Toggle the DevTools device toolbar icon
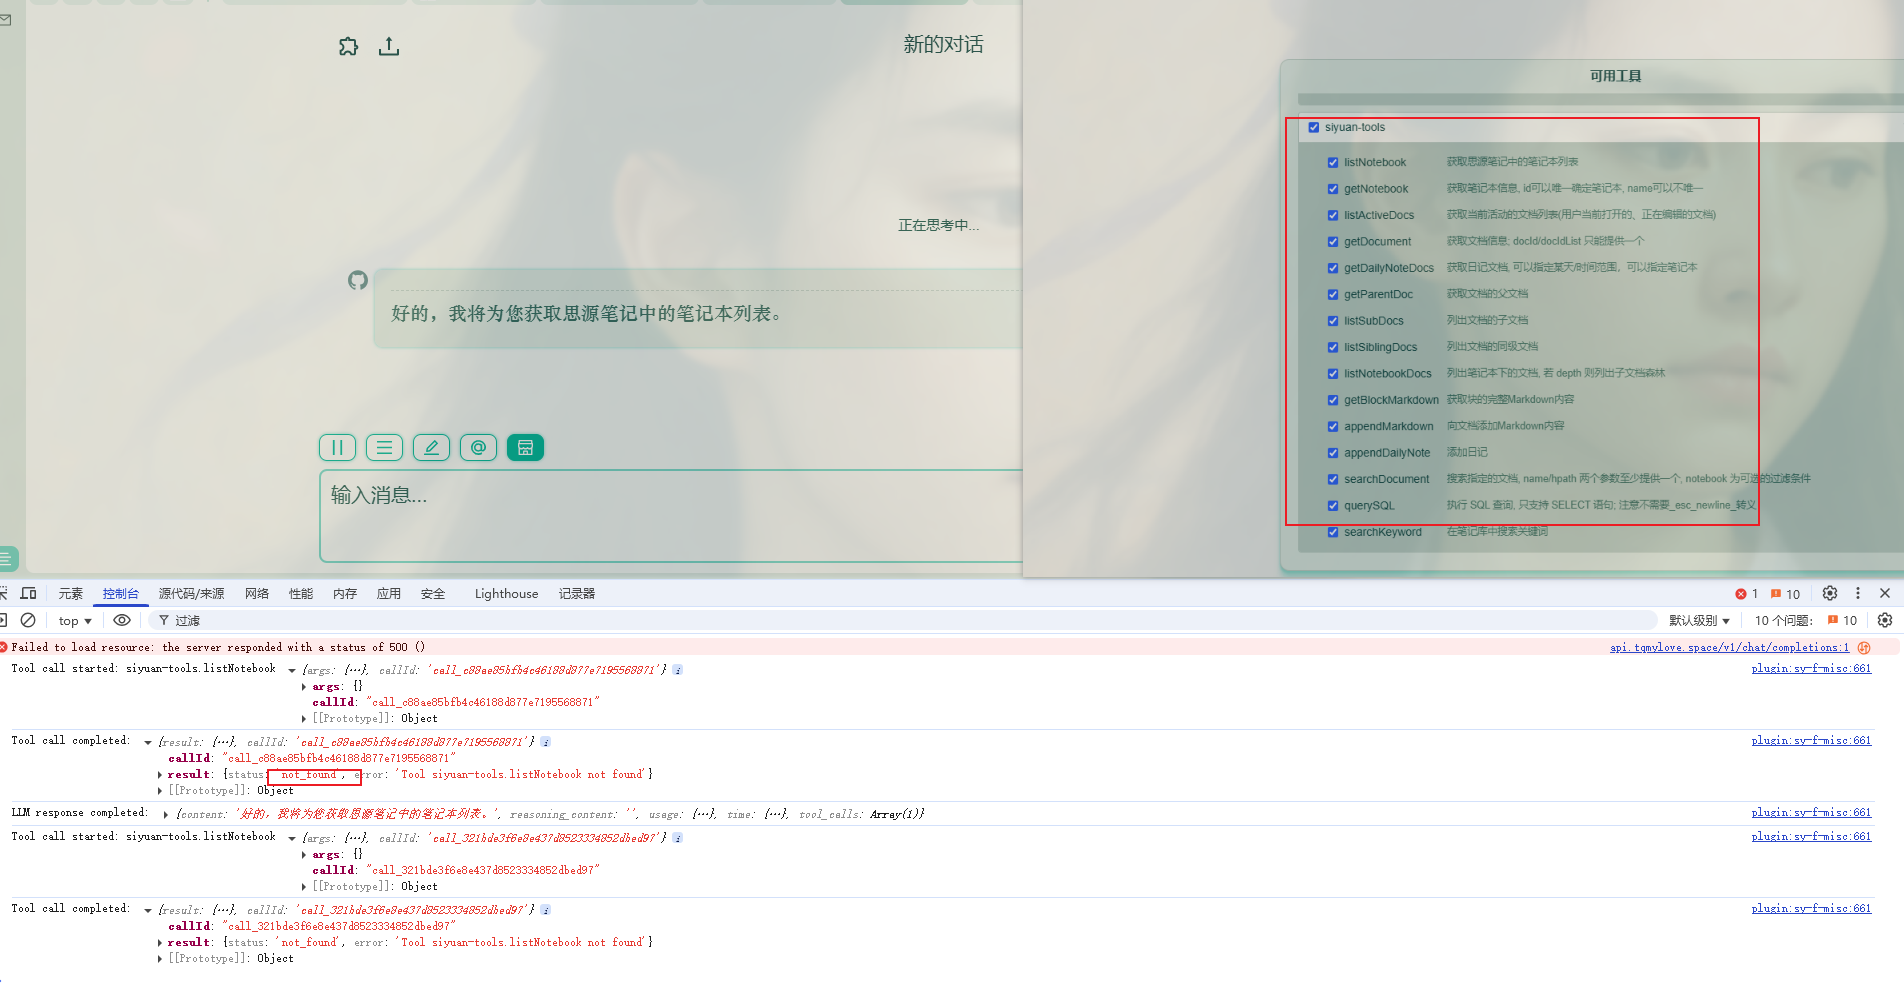This screenshot has width=1904, height=994. click(28, 593)
